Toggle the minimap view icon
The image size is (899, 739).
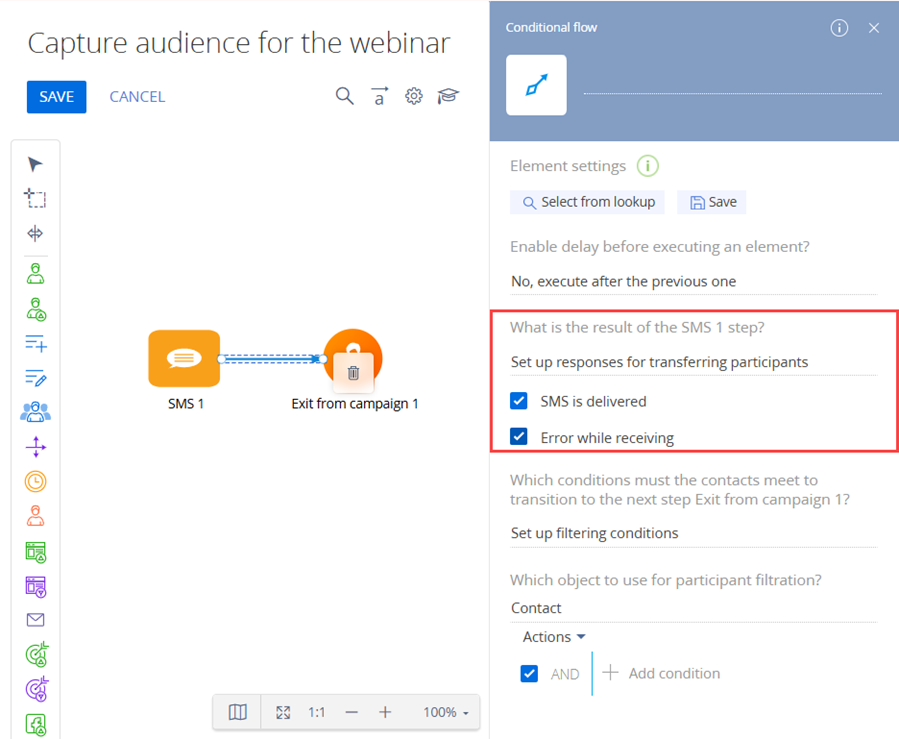point(237,712)
